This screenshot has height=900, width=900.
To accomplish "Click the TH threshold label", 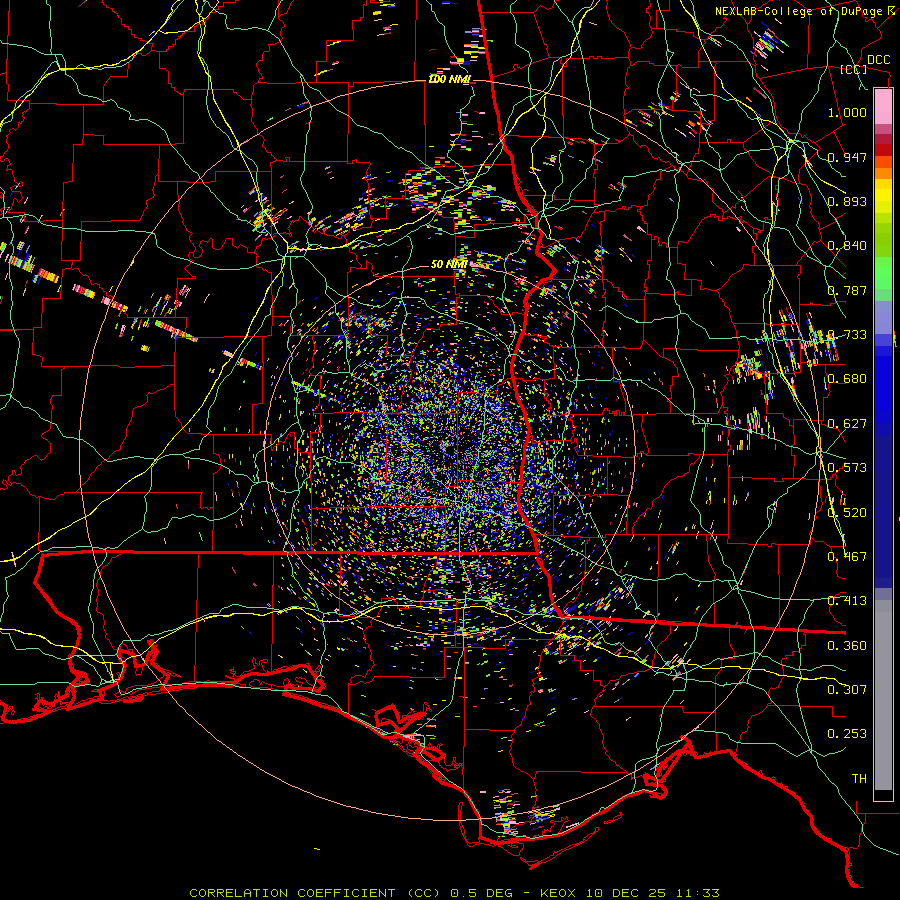I will coord(859,779).
